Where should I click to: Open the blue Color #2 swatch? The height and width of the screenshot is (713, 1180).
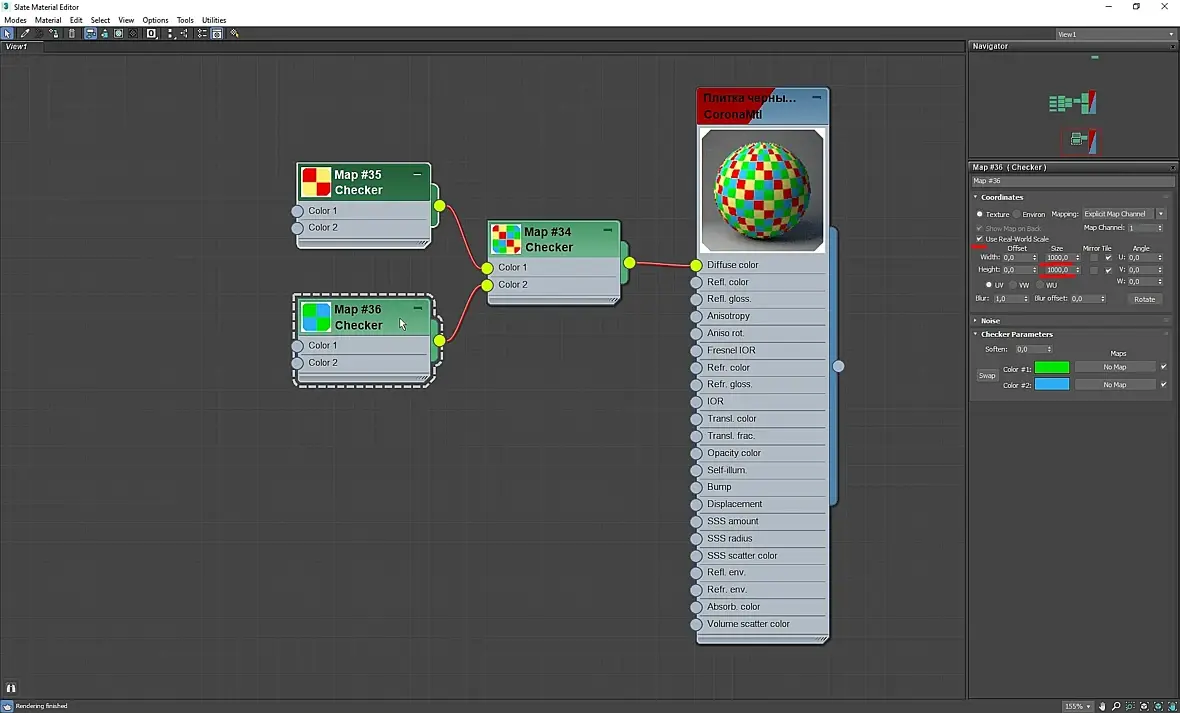1051,384
